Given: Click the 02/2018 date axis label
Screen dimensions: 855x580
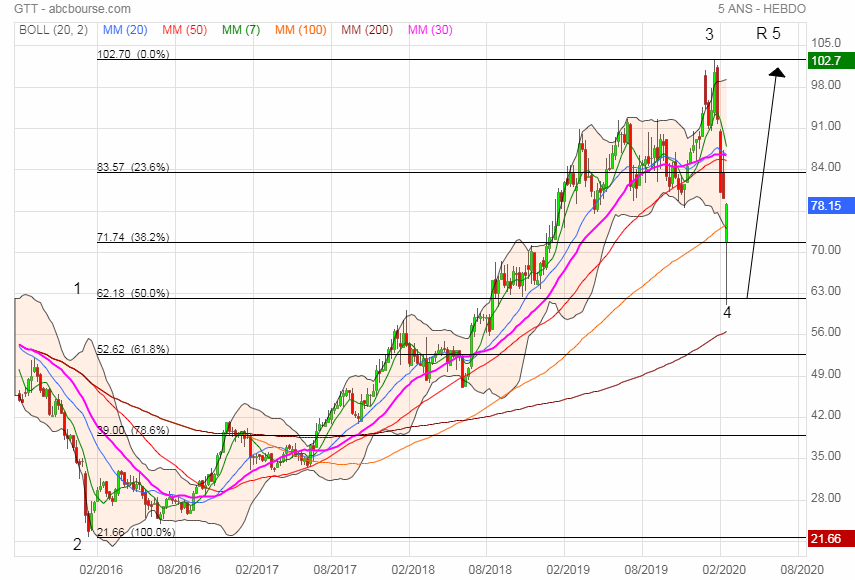Looking at the screenshot, I should click(413, 570).
